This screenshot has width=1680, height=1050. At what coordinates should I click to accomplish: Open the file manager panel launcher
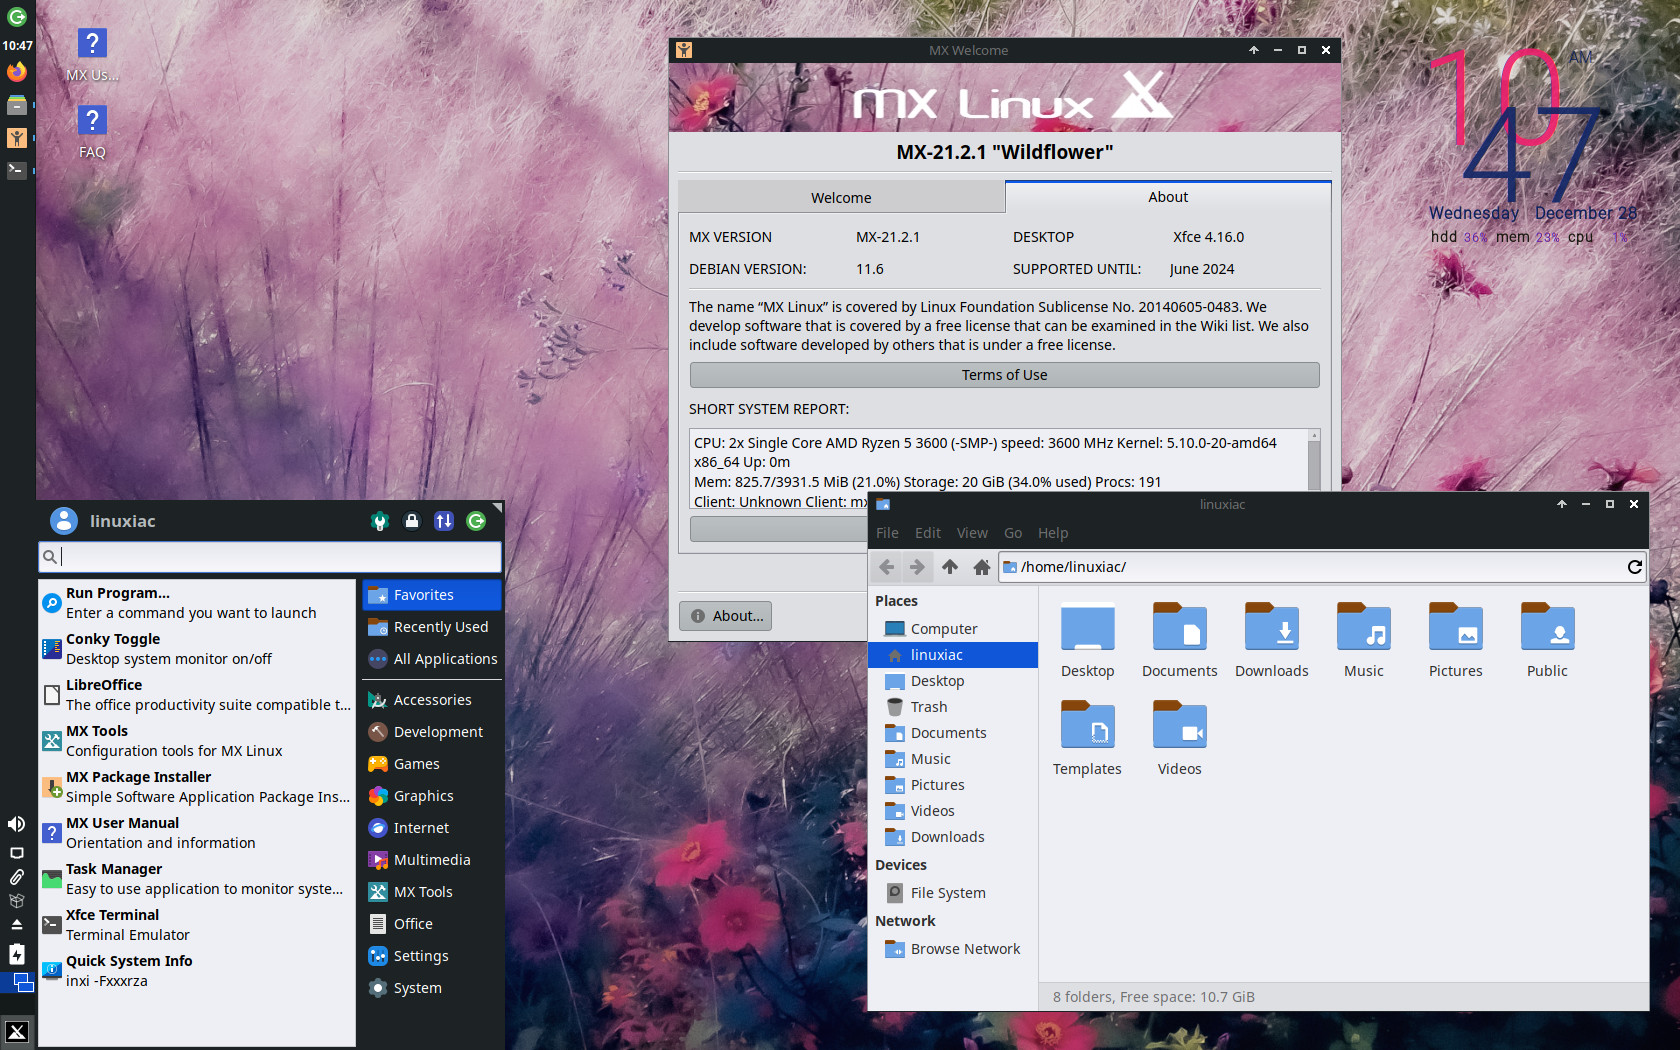coord(17,105)
